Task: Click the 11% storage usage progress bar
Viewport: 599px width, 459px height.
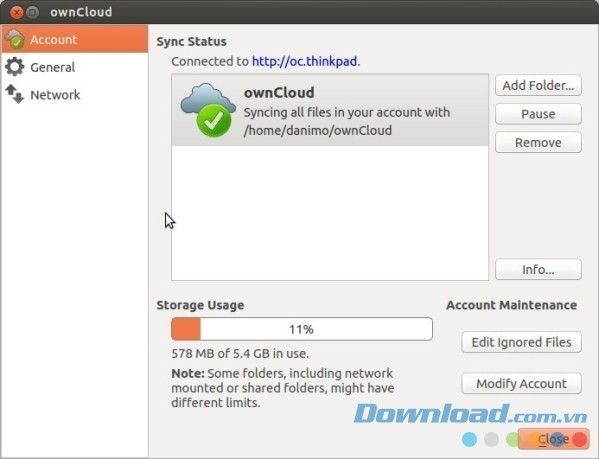Action: 302,329
